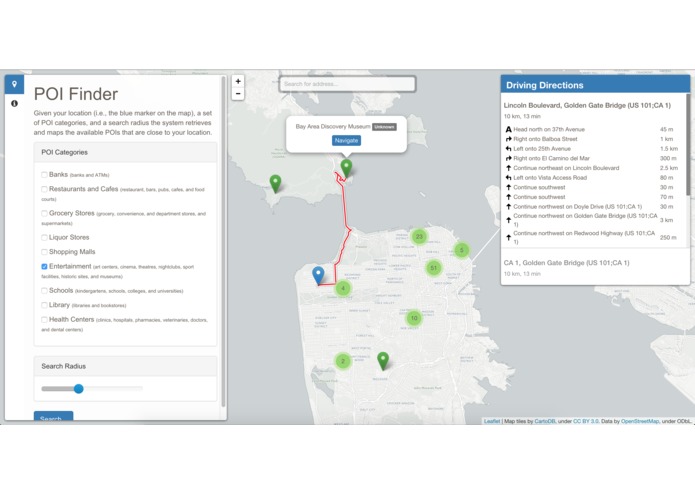This screenshot has height=494, width=695.
Task: Click step Continue northwest on Golden Gate Bridge
Action: [593, 220]
